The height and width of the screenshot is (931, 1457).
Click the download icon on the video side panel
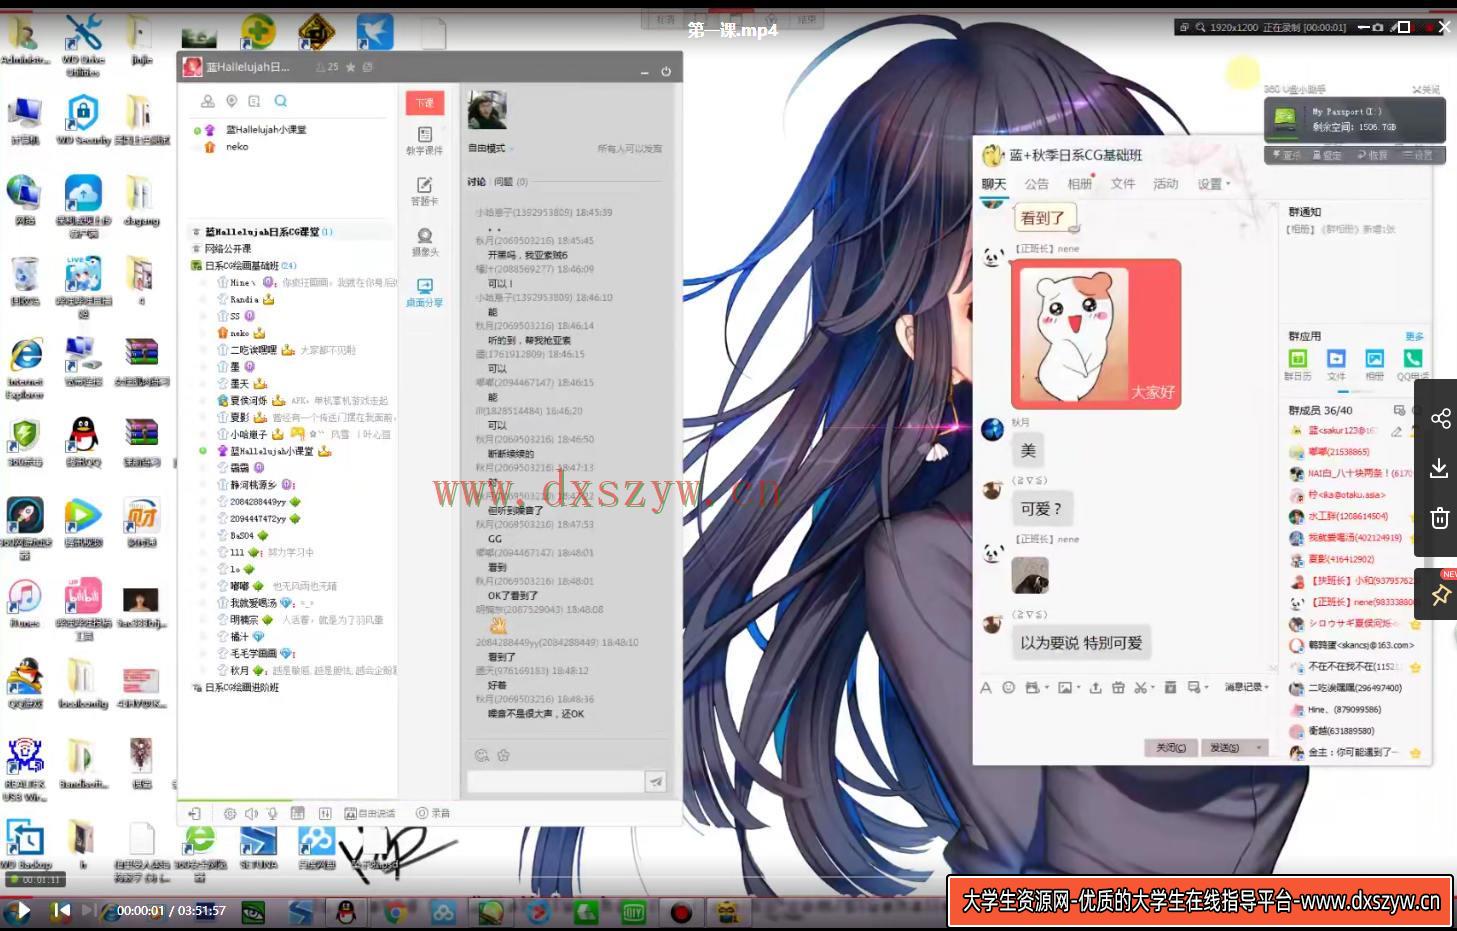pyautogui.click(x=1440, y=468)
